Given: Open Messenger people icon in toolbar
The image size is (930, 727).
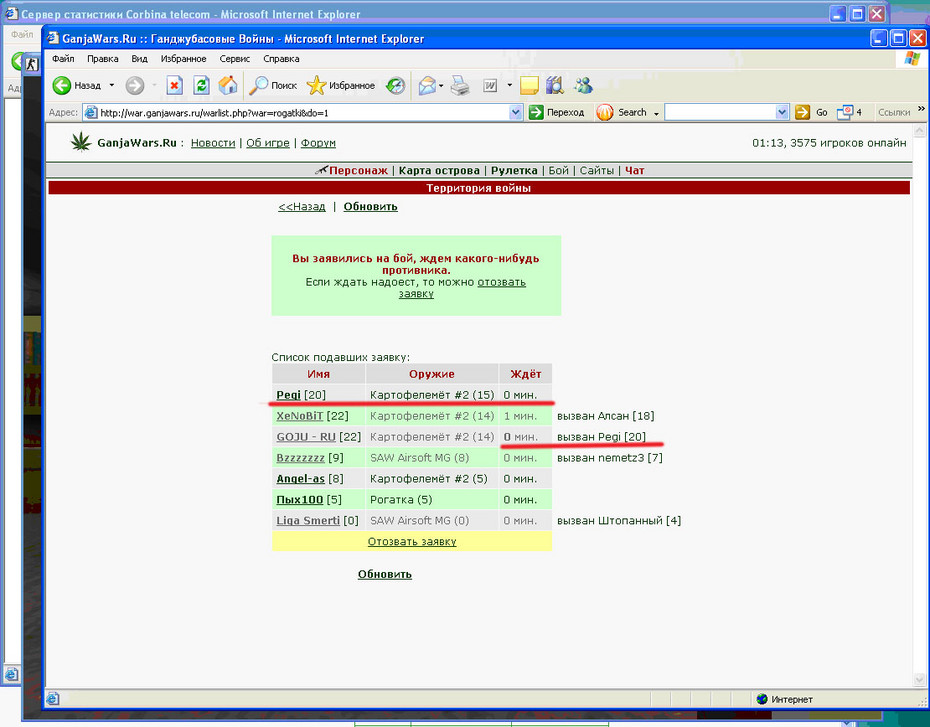Looking at the screenshot, I should [583, 85].
